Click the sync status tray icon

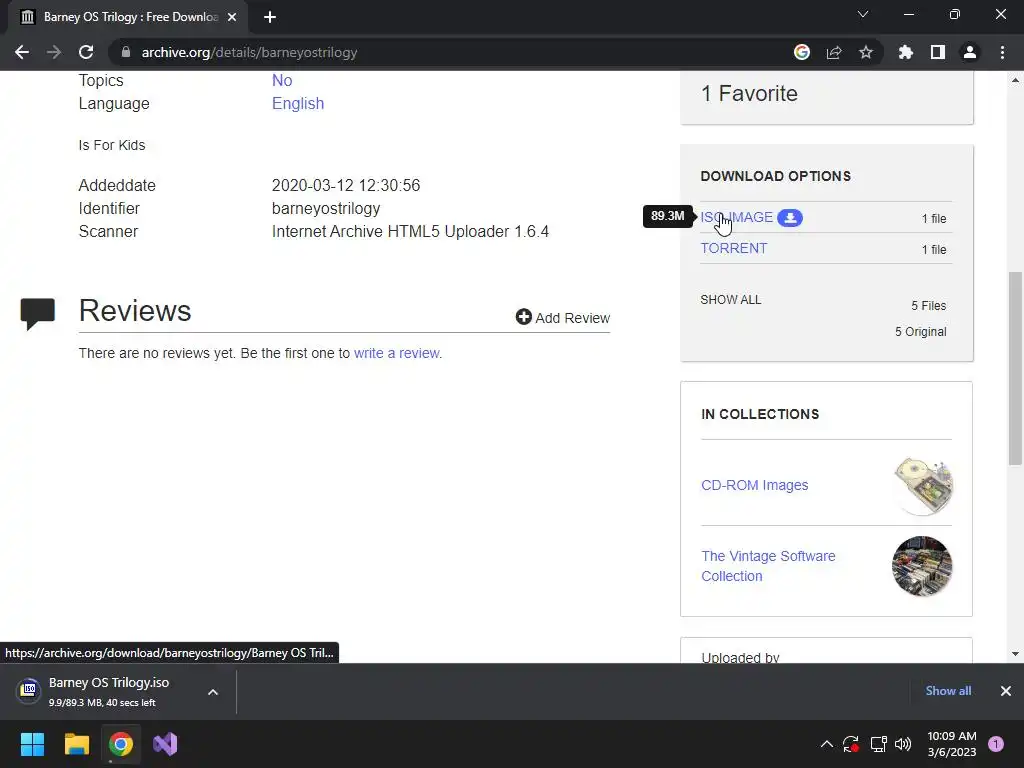pos(851,744)
